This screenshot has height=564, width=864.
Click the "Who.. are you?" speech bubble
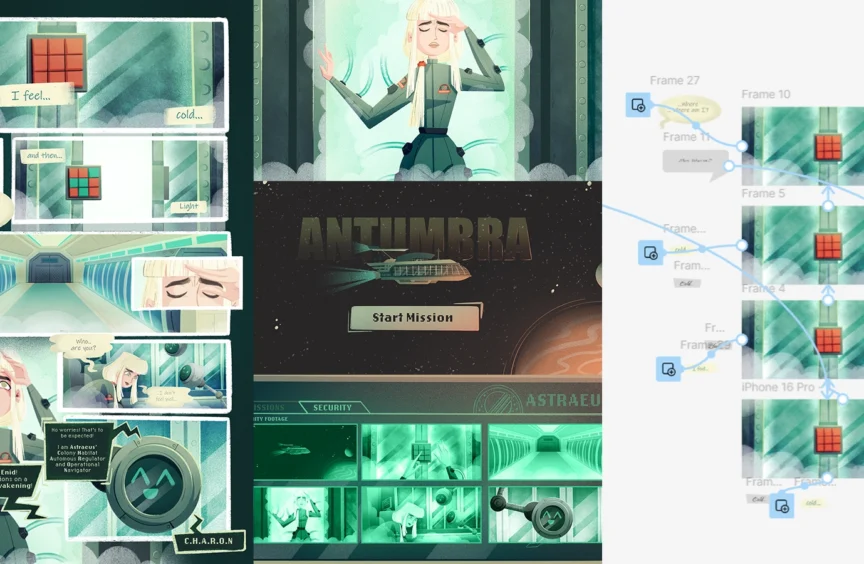[83, 345]
